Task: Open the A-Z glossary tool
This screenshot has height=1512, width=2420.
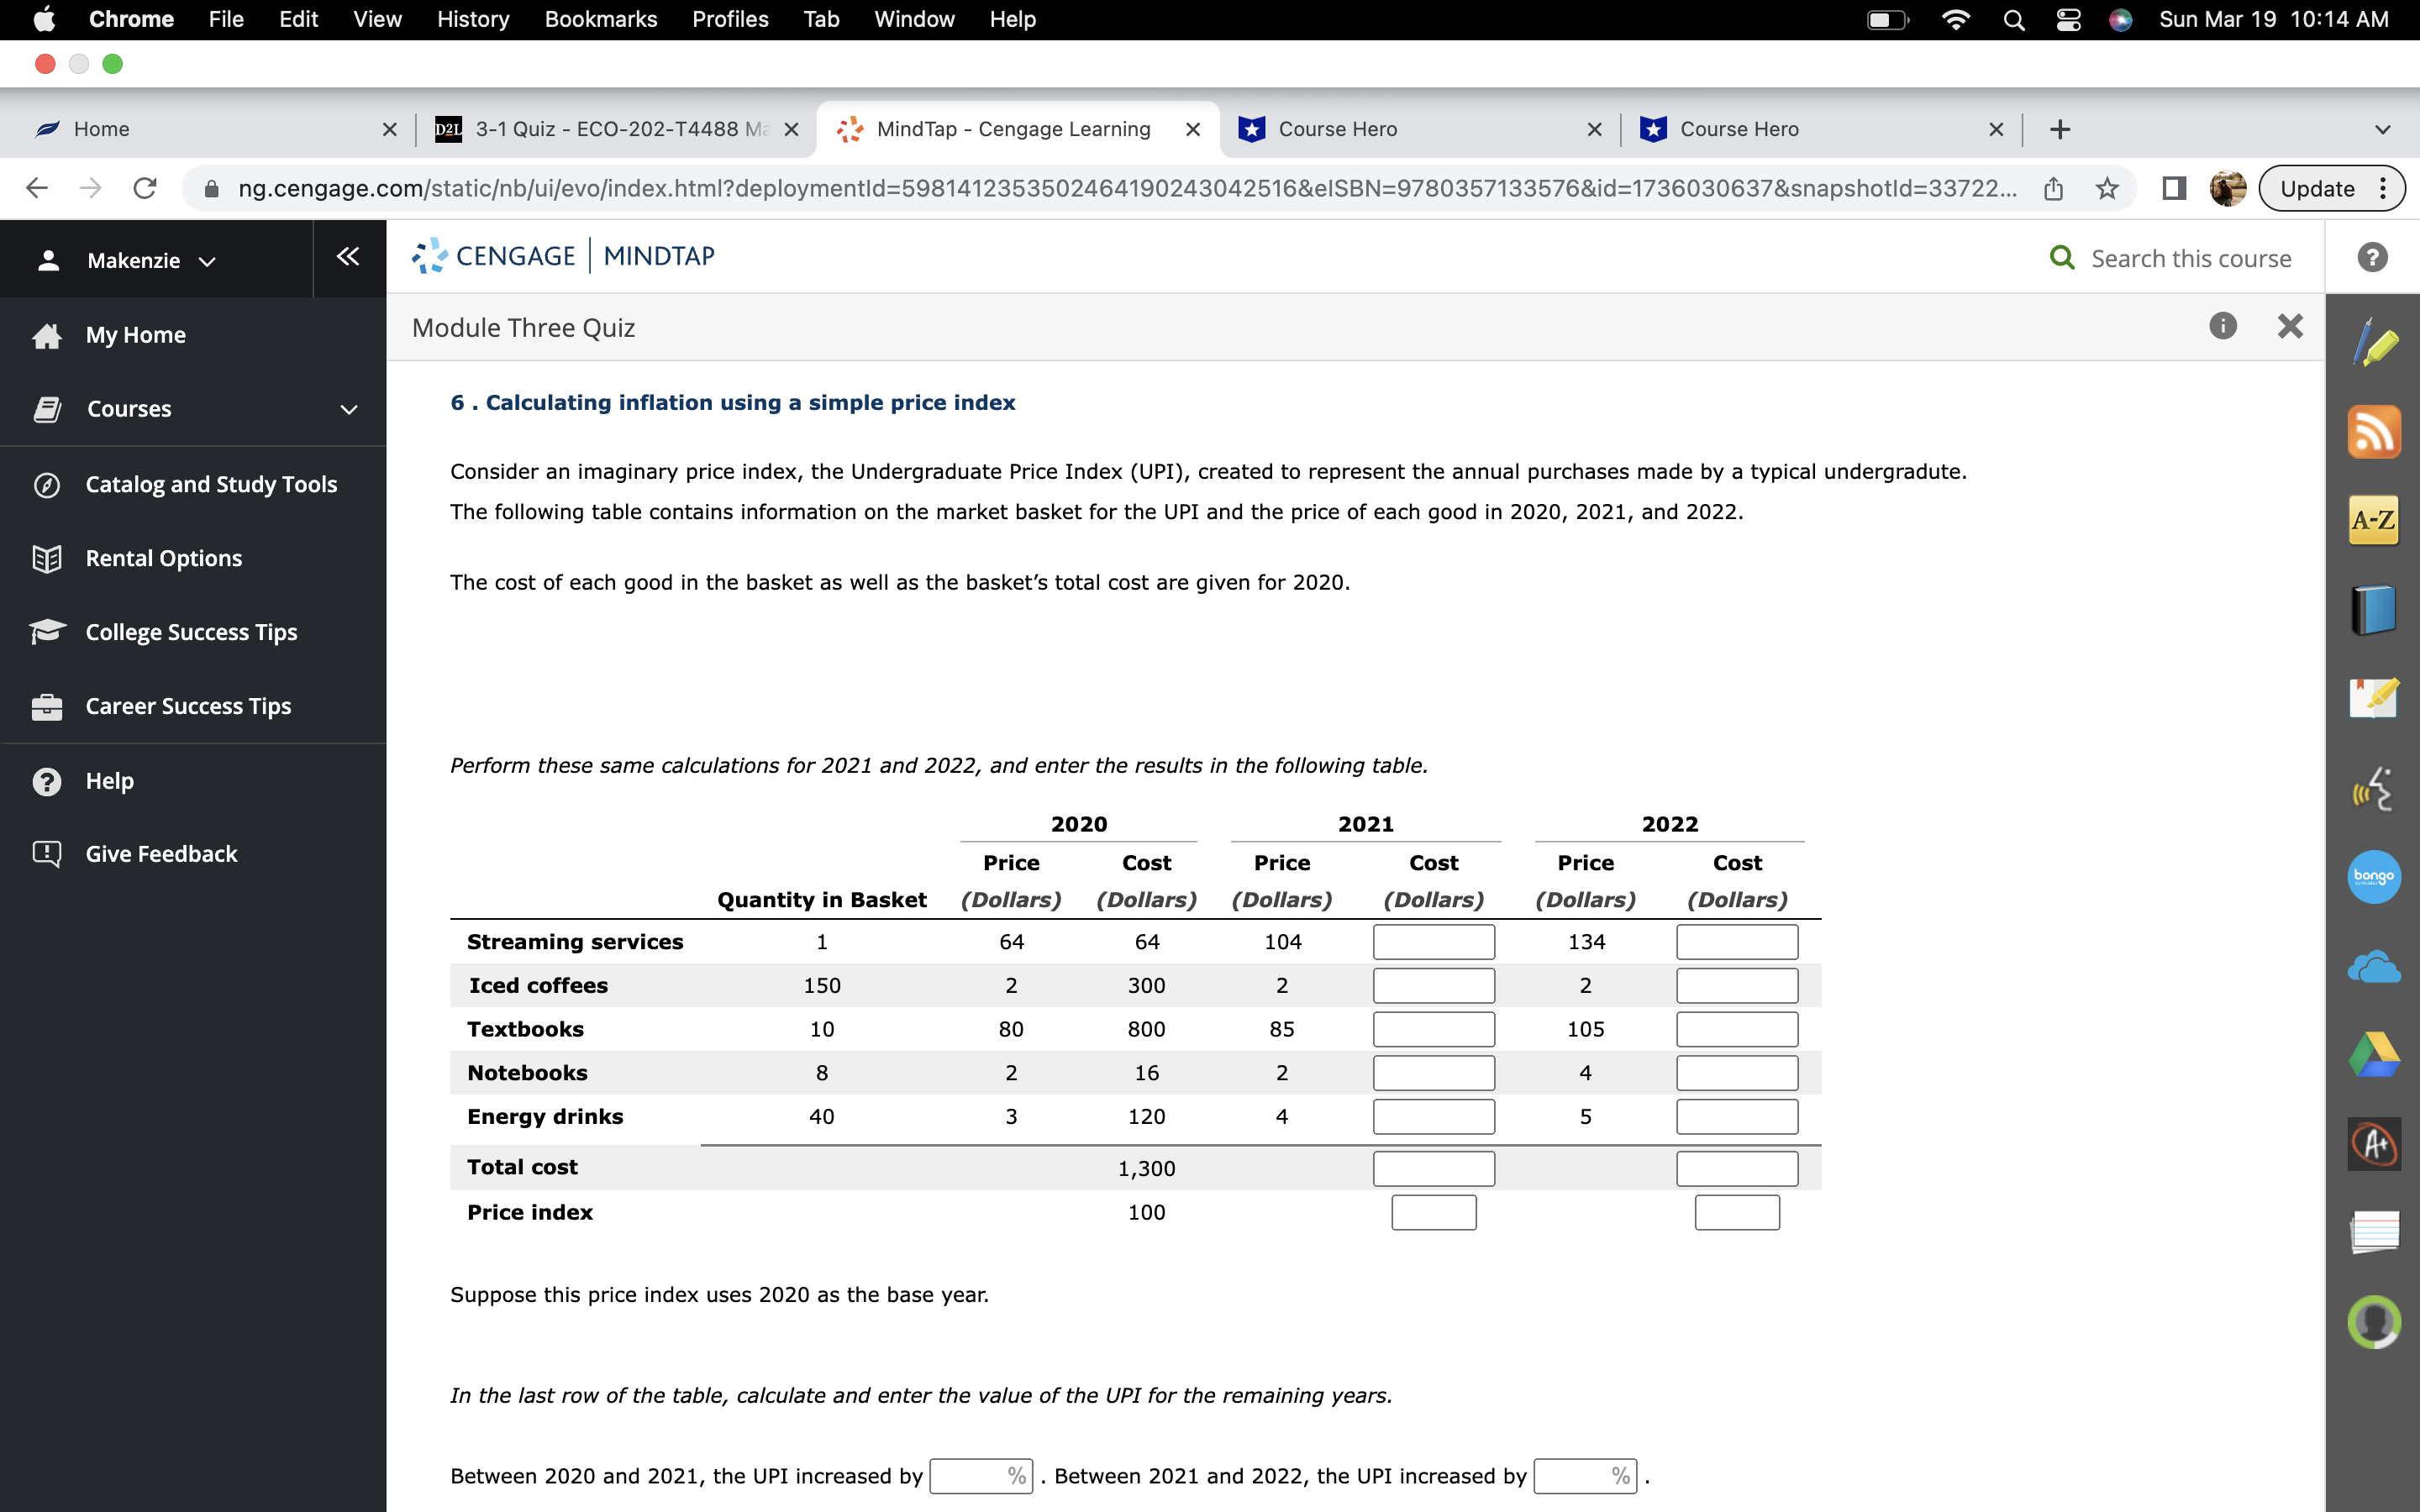Action: (2375, 519)
